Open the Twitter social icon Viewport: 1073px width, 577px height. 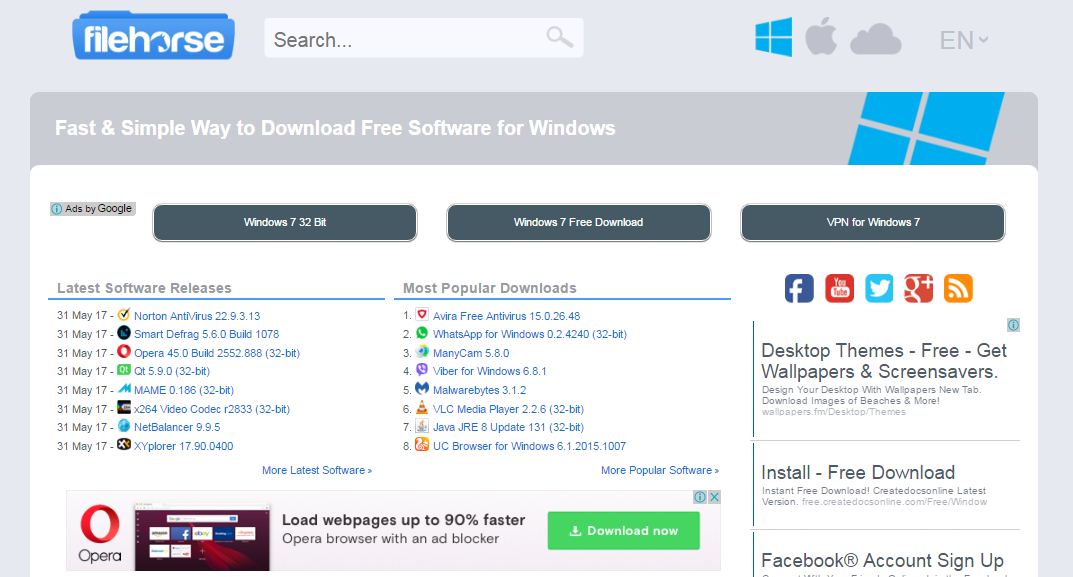[879, 288]
